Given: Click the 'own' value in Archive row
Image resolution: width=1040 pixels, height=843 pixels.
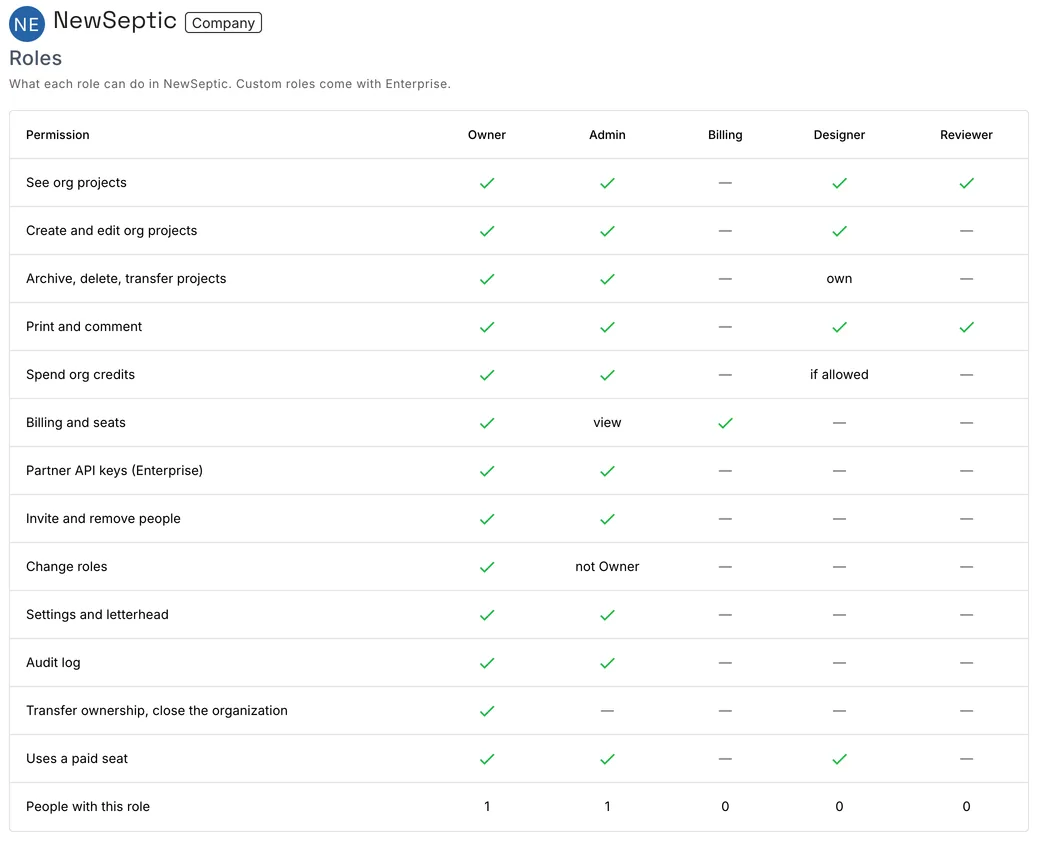Looking at the screenshot, I should (x=839, y=279).
